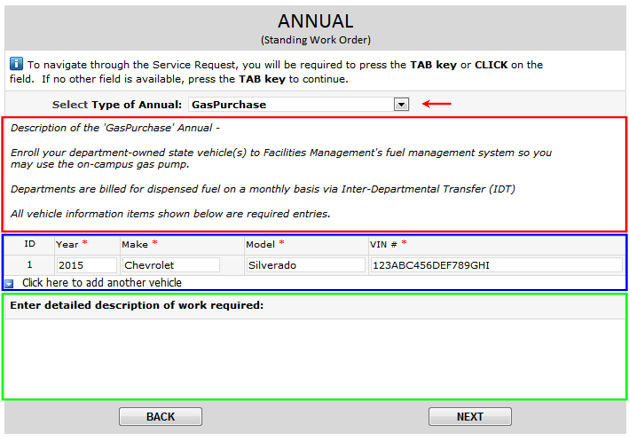
Task: Select the ID 1 cell in vehicle row
Action: (30, 265)
